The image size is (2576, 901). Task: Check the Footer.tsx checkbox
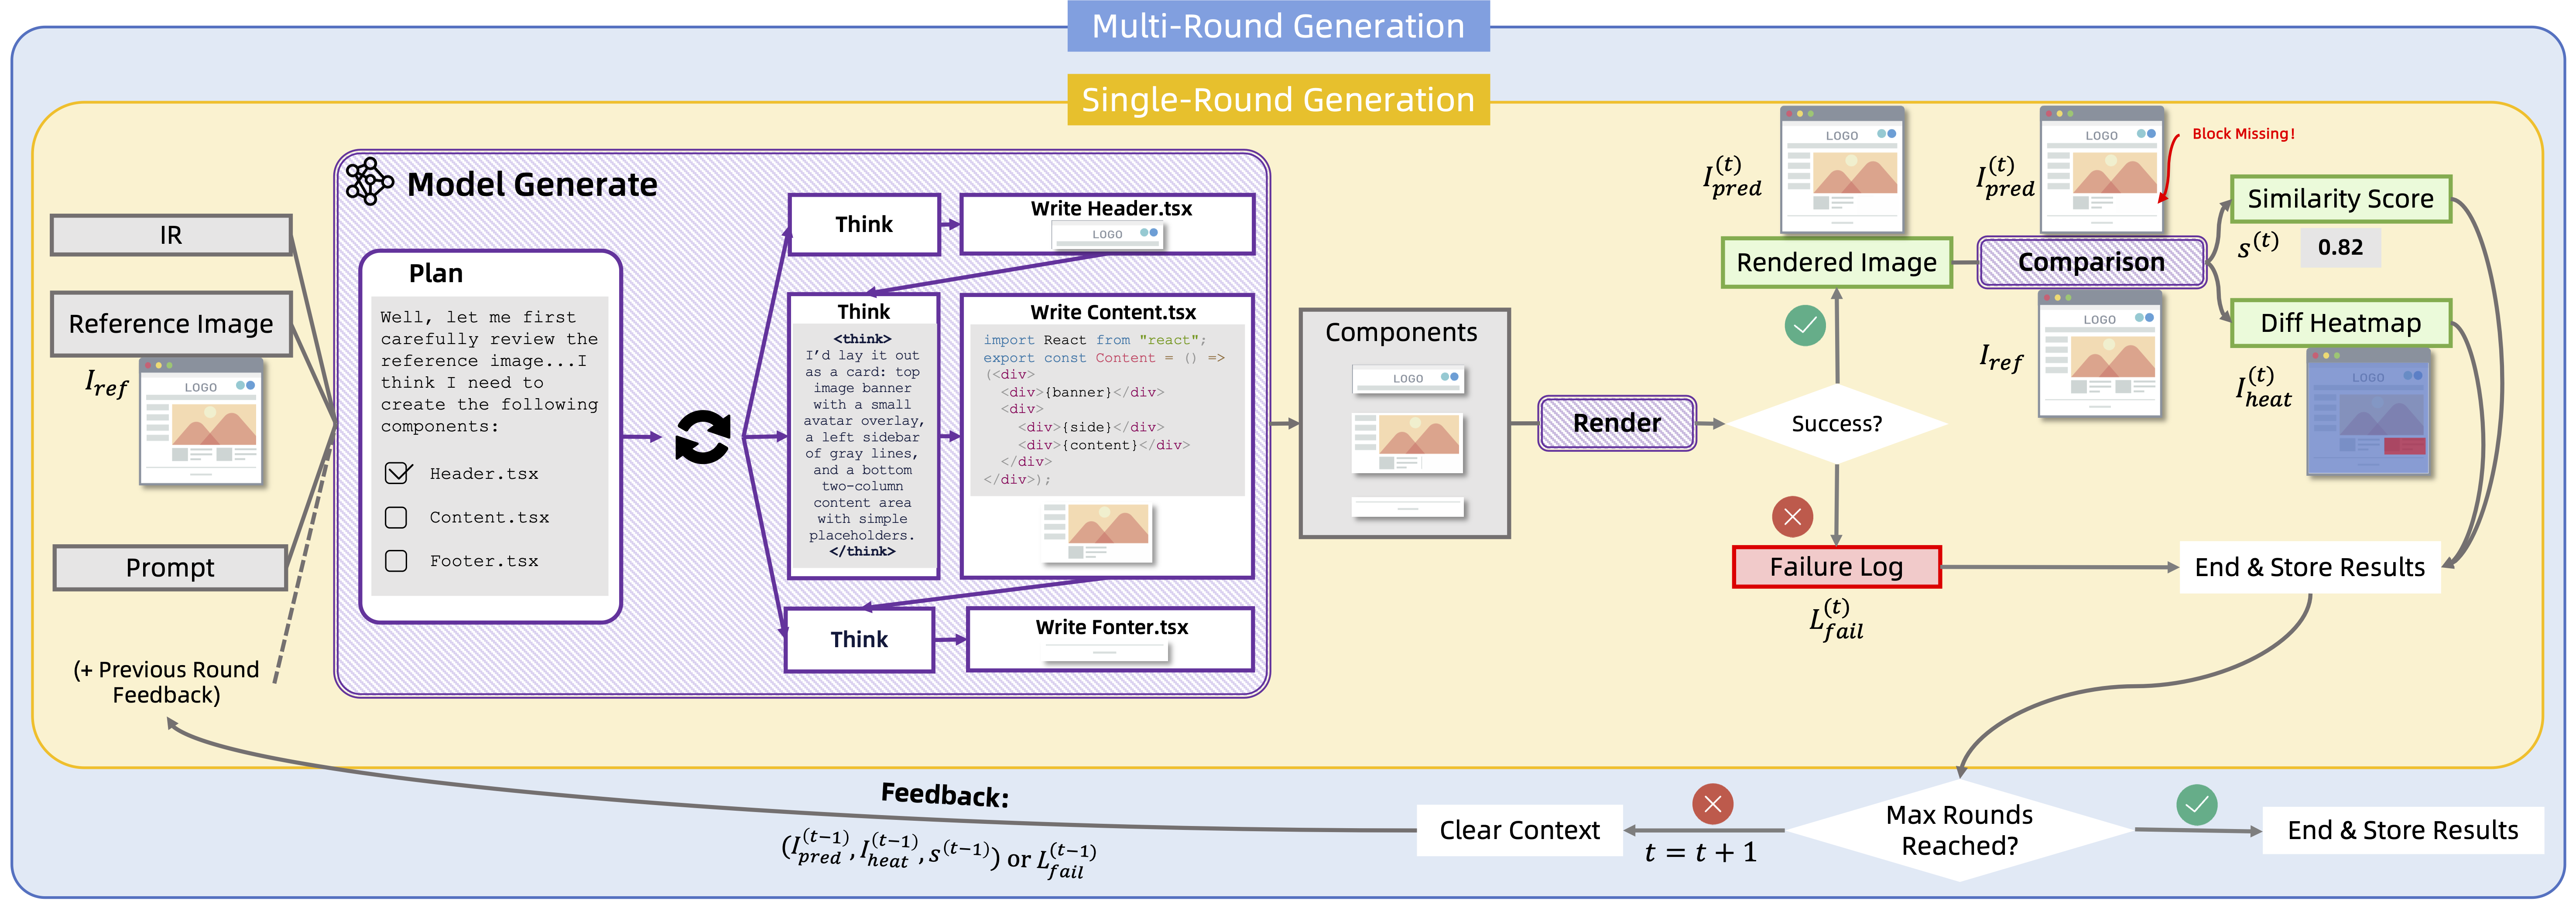point(396,561)
